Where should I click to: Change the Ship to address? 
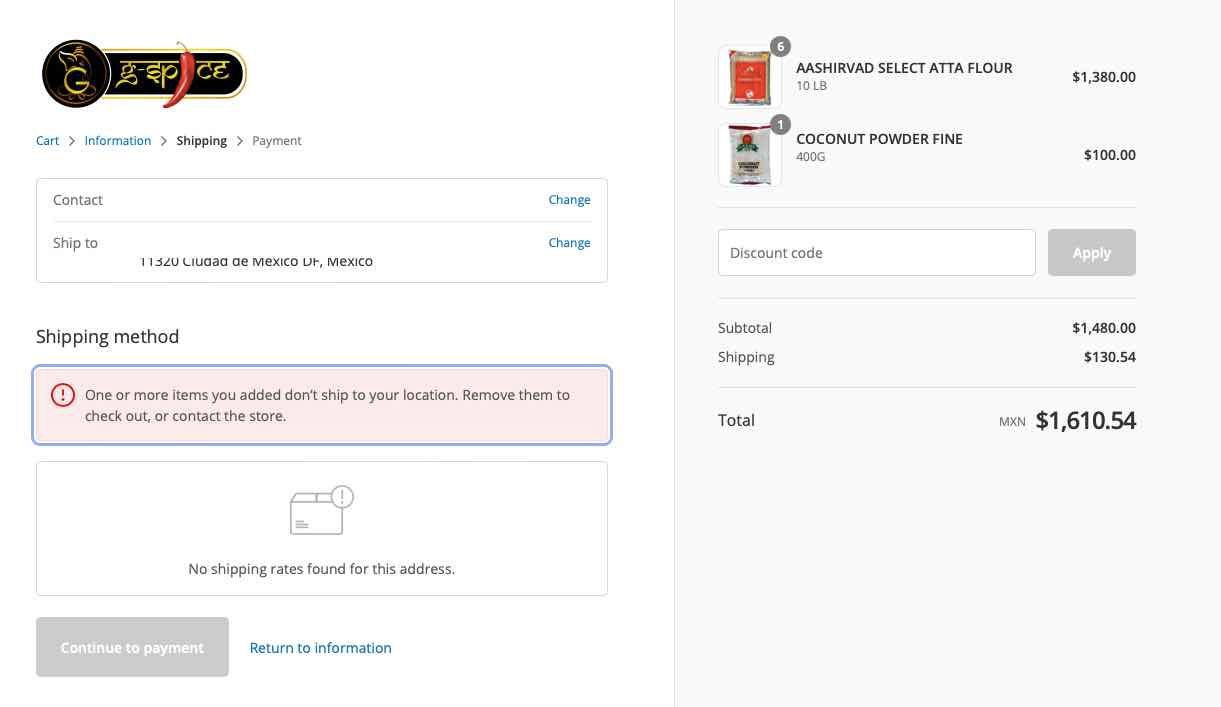click(569, 243)
